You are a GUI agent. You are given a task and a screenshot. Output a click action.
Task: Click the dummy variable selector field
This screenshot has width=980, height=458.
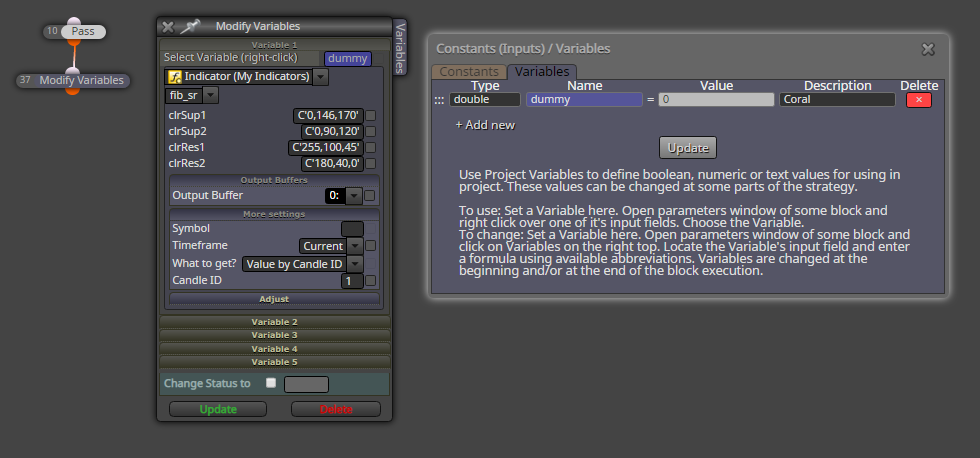348,59
